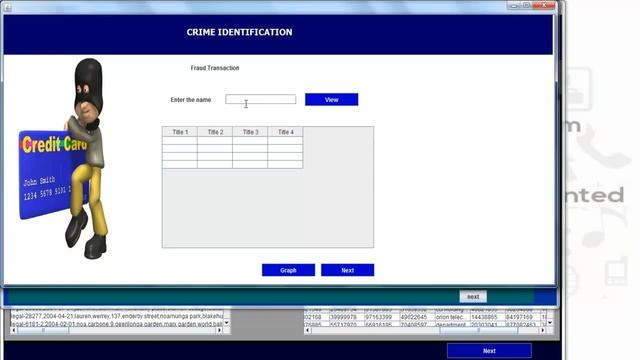Close the Crime Identification window
Image resolution: width=640 pixels, height=360 pixels.
(544, 5)
